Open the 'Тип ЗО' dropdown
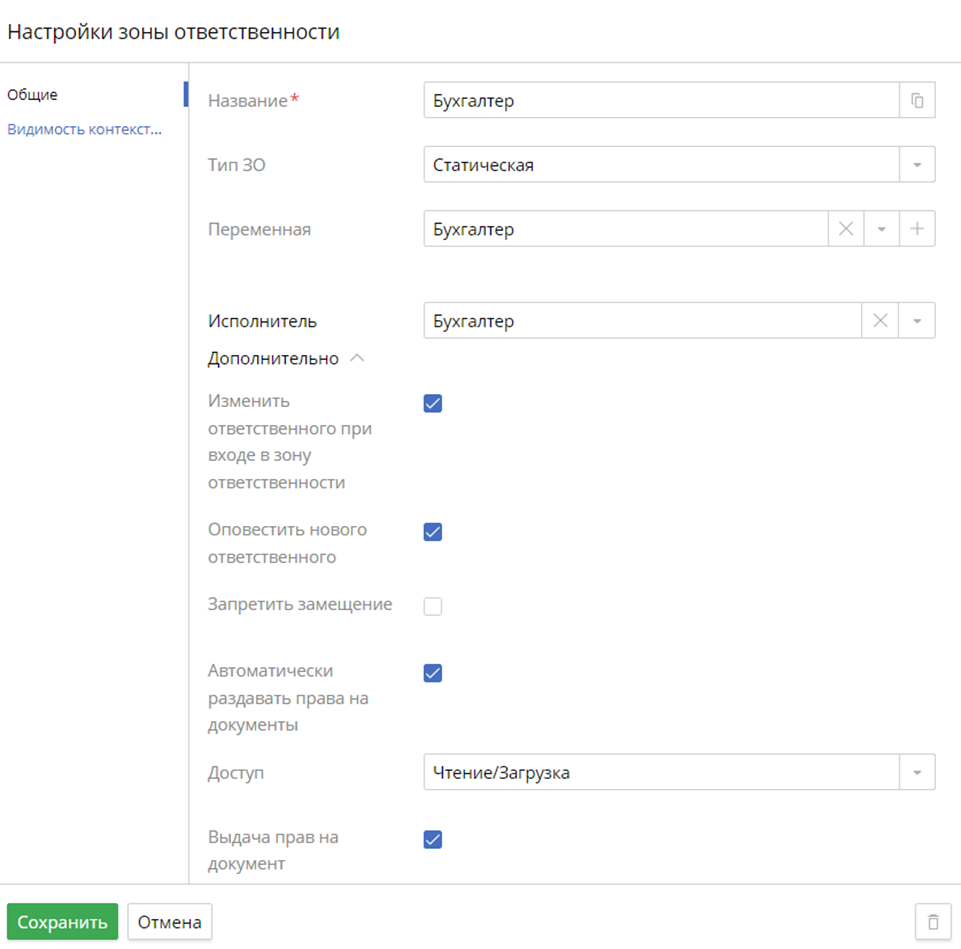Viewport: 961px width, 949px height. click(917, 165)
